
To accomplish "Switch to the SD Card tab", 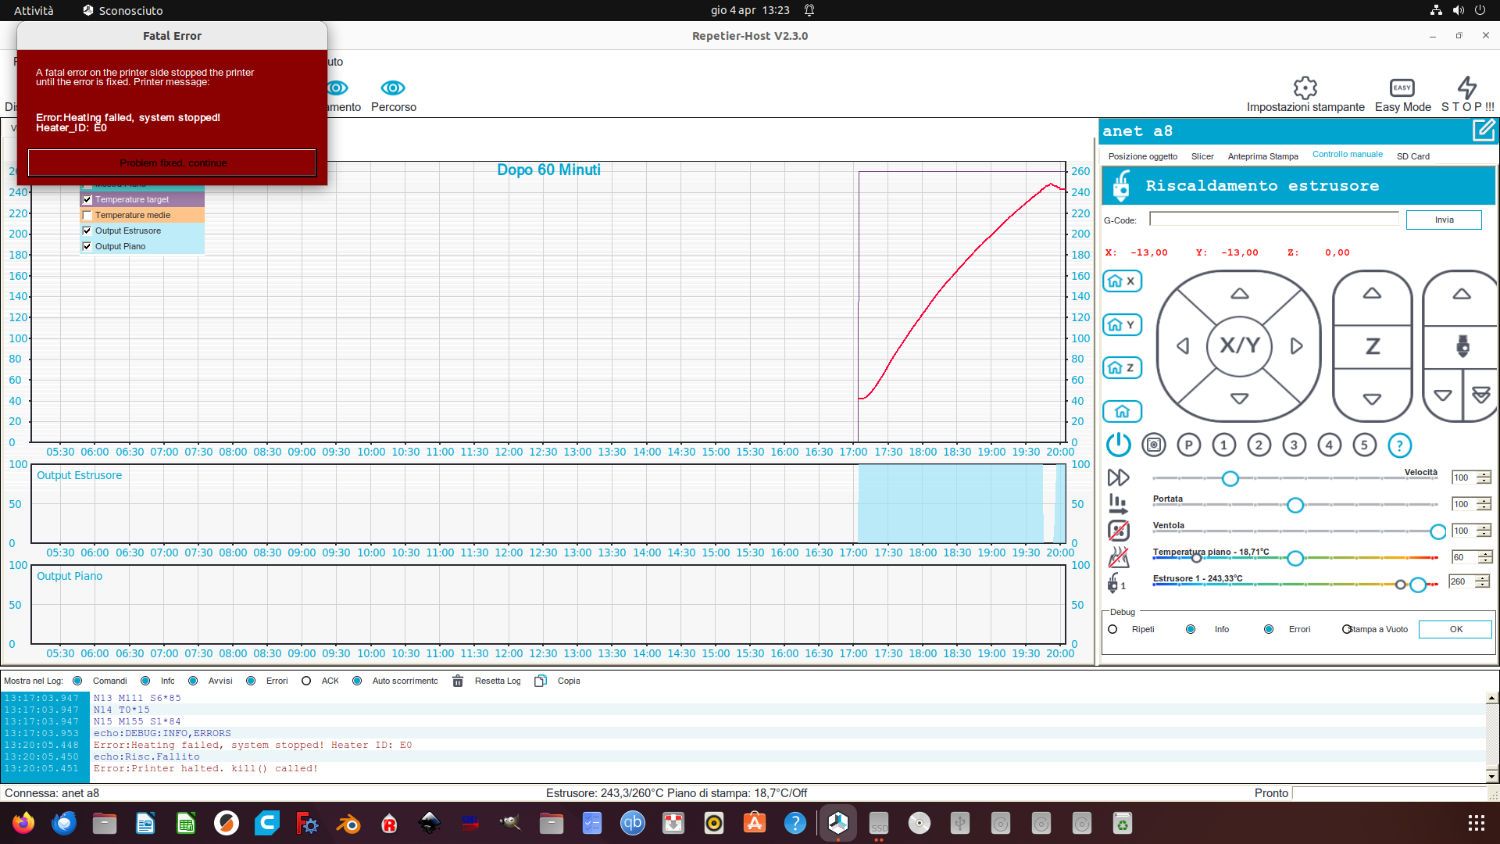I will tap(1412, 156).
